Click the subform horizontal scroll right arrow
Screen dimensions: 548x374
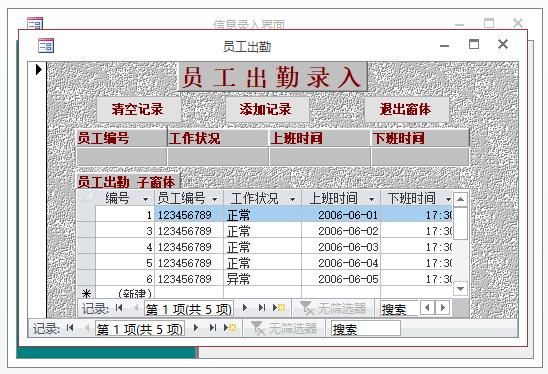click(x=442, y=308)
